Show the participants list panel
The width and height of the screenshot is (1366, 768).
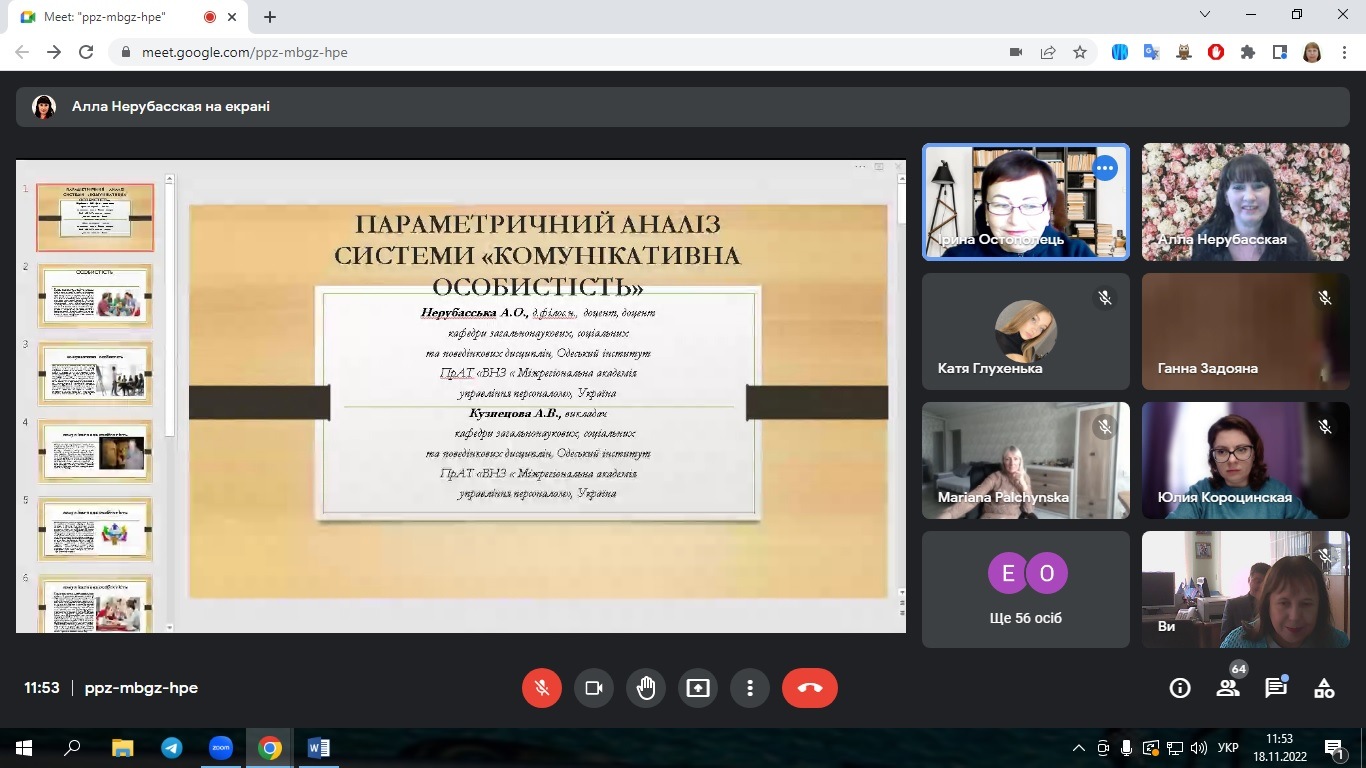(x=1228, y=688)
